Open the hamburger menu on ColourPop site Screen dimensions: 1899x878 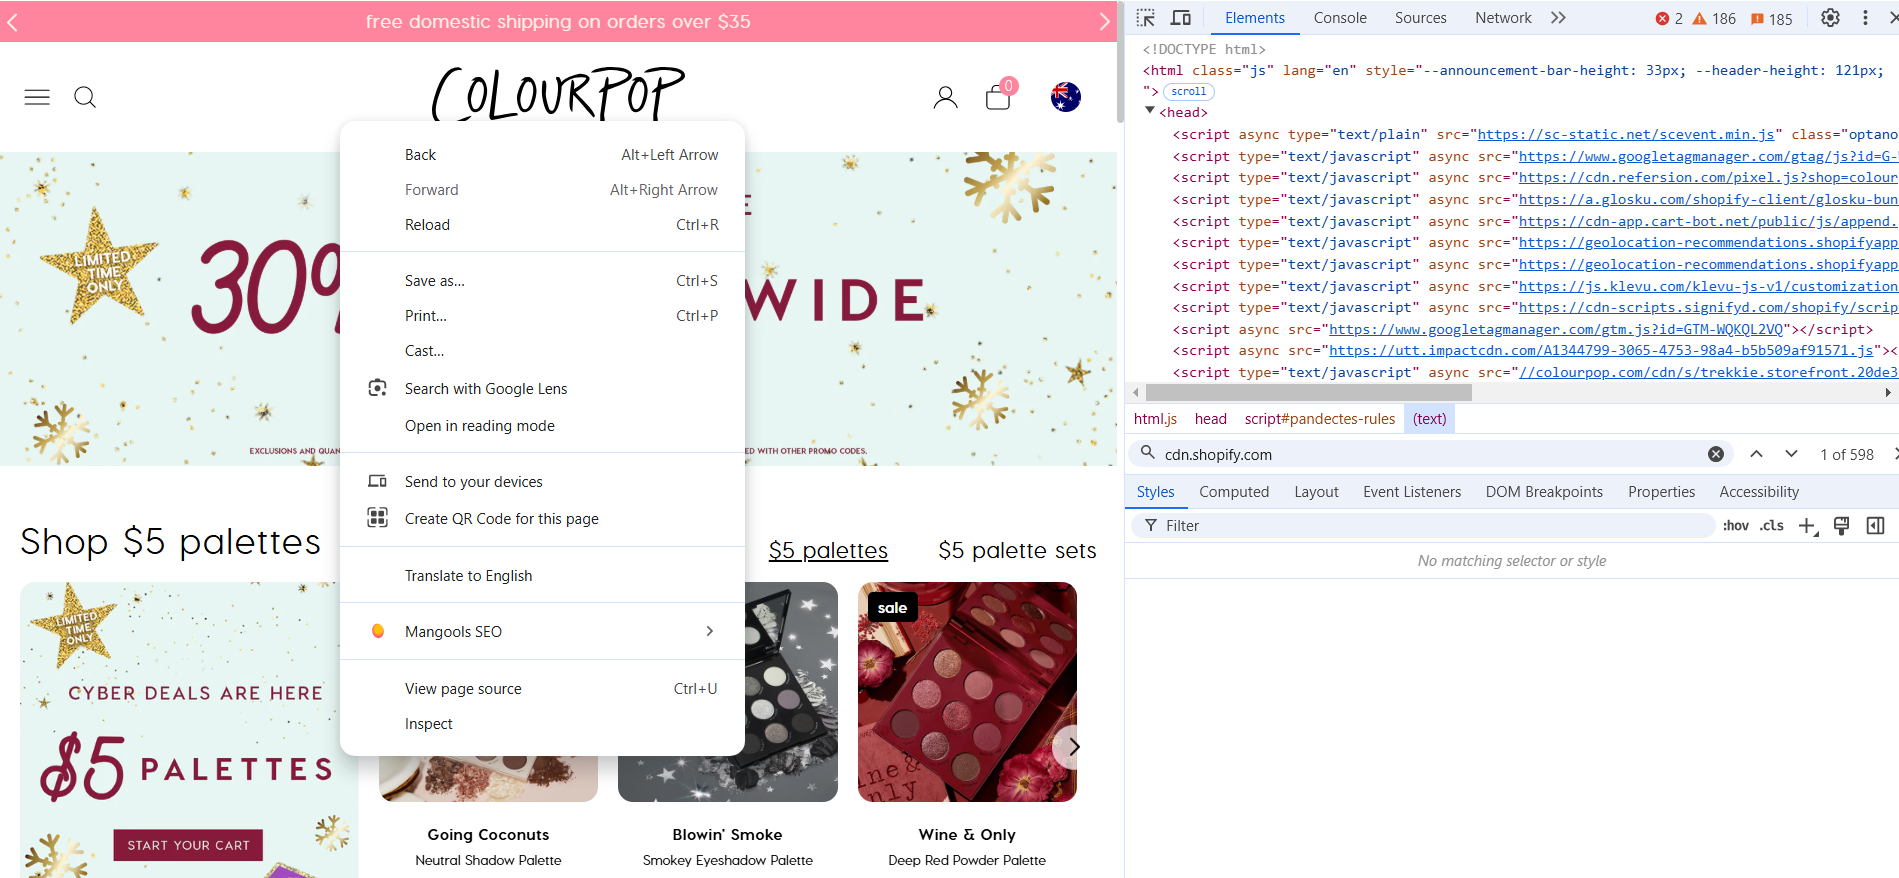coord(37,97)
